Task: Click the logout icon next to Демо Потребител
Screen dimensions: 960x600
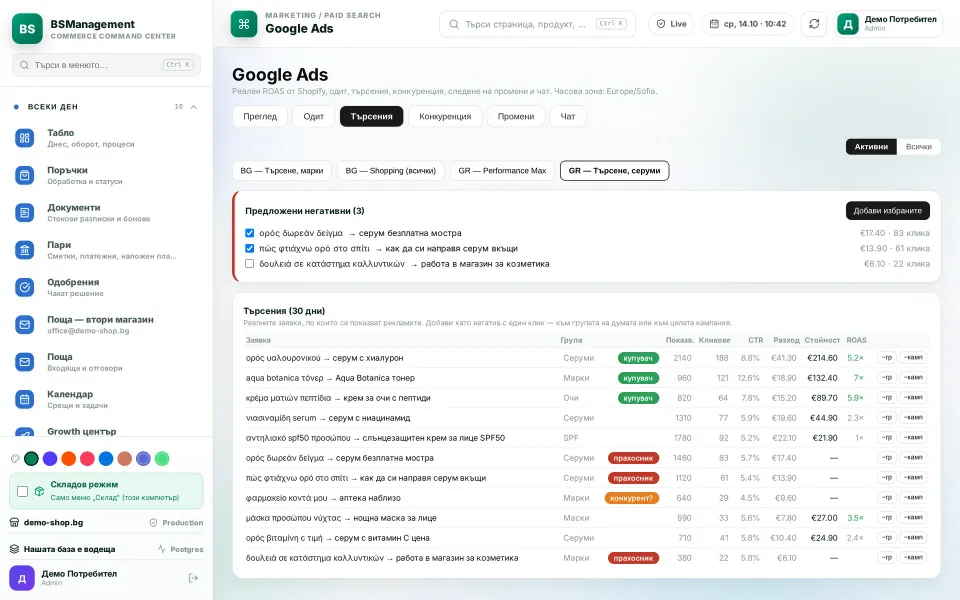Action: point(193,578)
